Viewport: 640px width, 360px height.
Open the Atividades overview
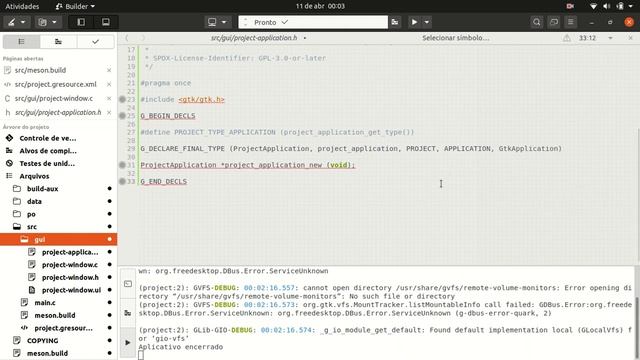pos(22,6)
